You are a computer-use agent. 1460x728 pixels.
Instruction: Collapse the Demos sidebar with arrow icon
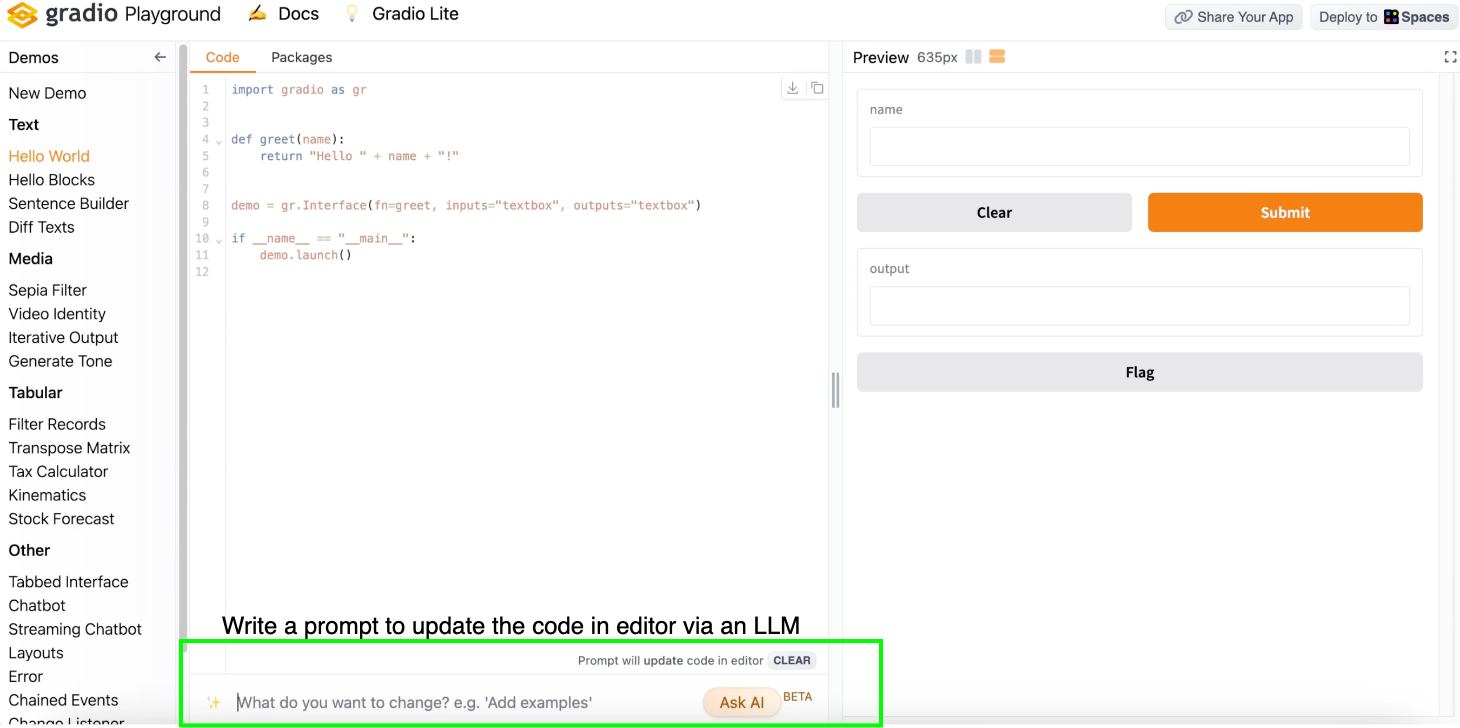pyautogui.click(x=160, y=57)
